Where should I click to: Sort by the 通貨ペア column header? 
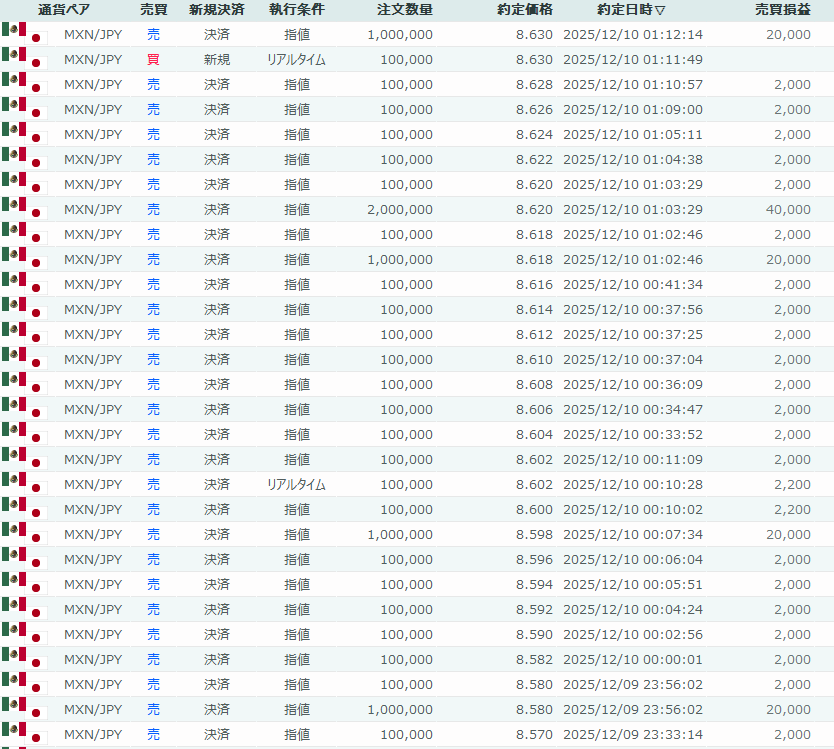point(64,10)
